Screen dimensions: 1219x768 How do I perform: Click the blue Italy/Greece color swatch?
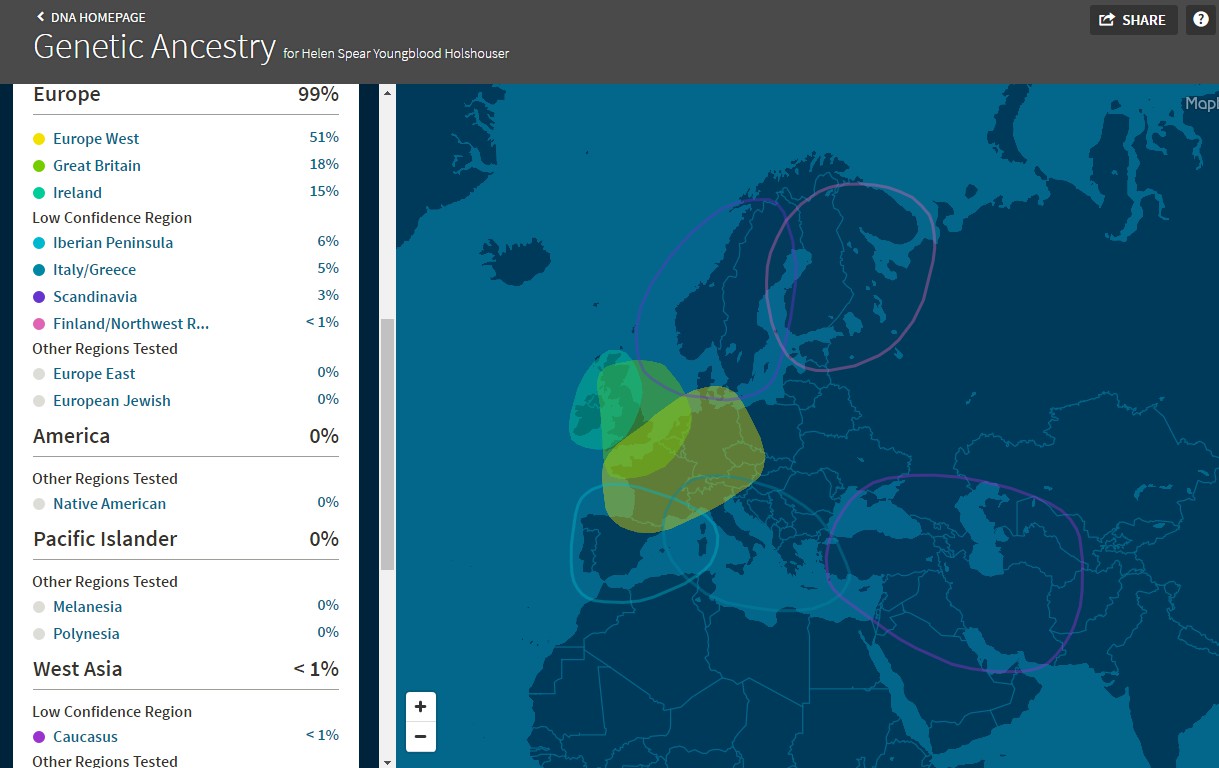[x=40, y=269]
